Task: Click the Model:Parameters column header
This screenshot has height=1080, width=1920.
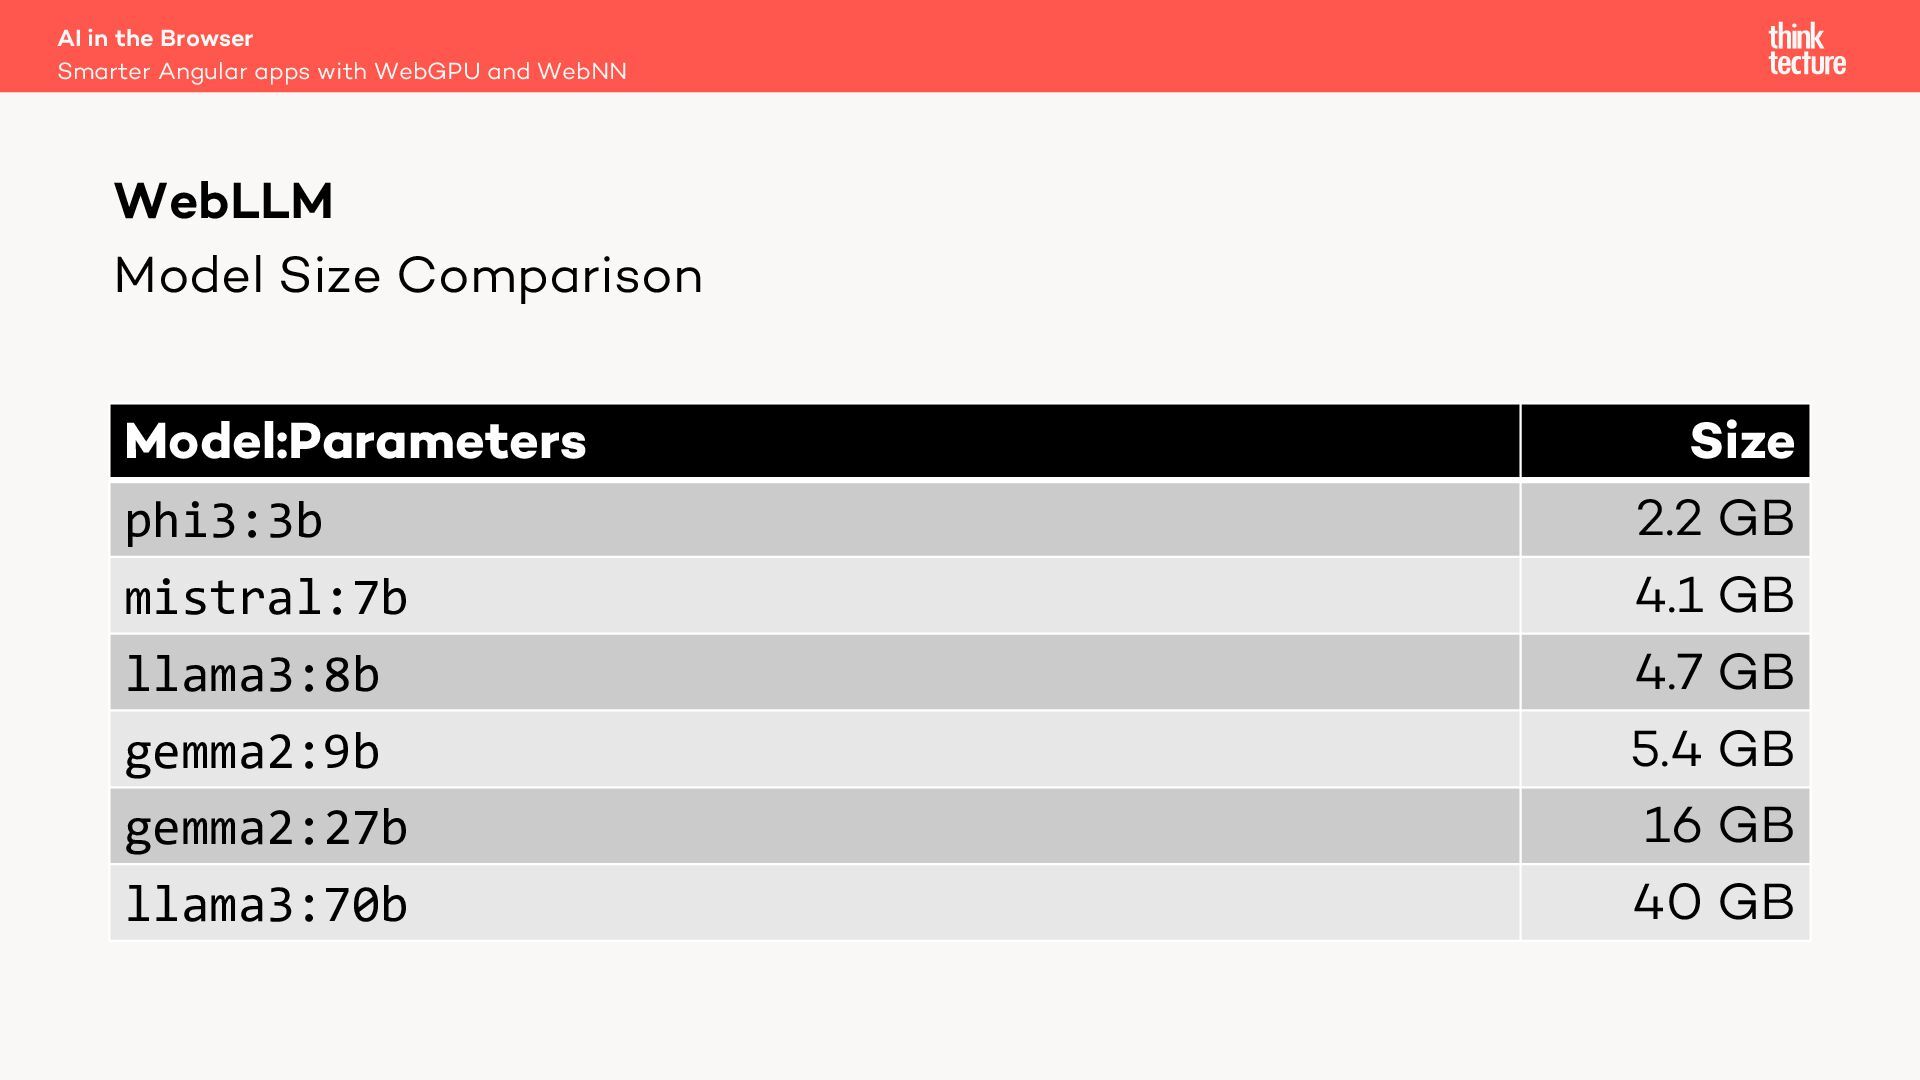Action: pyautogui.click(x=355, y=441)
